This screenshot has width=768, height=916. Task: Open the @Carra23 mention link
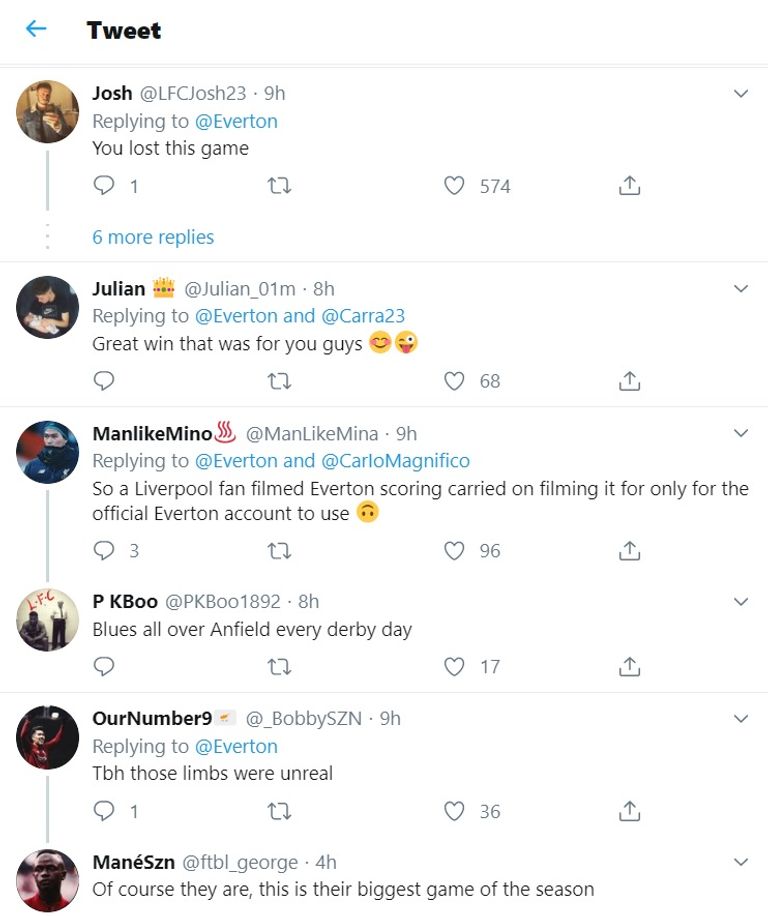(x=363, y=315)
